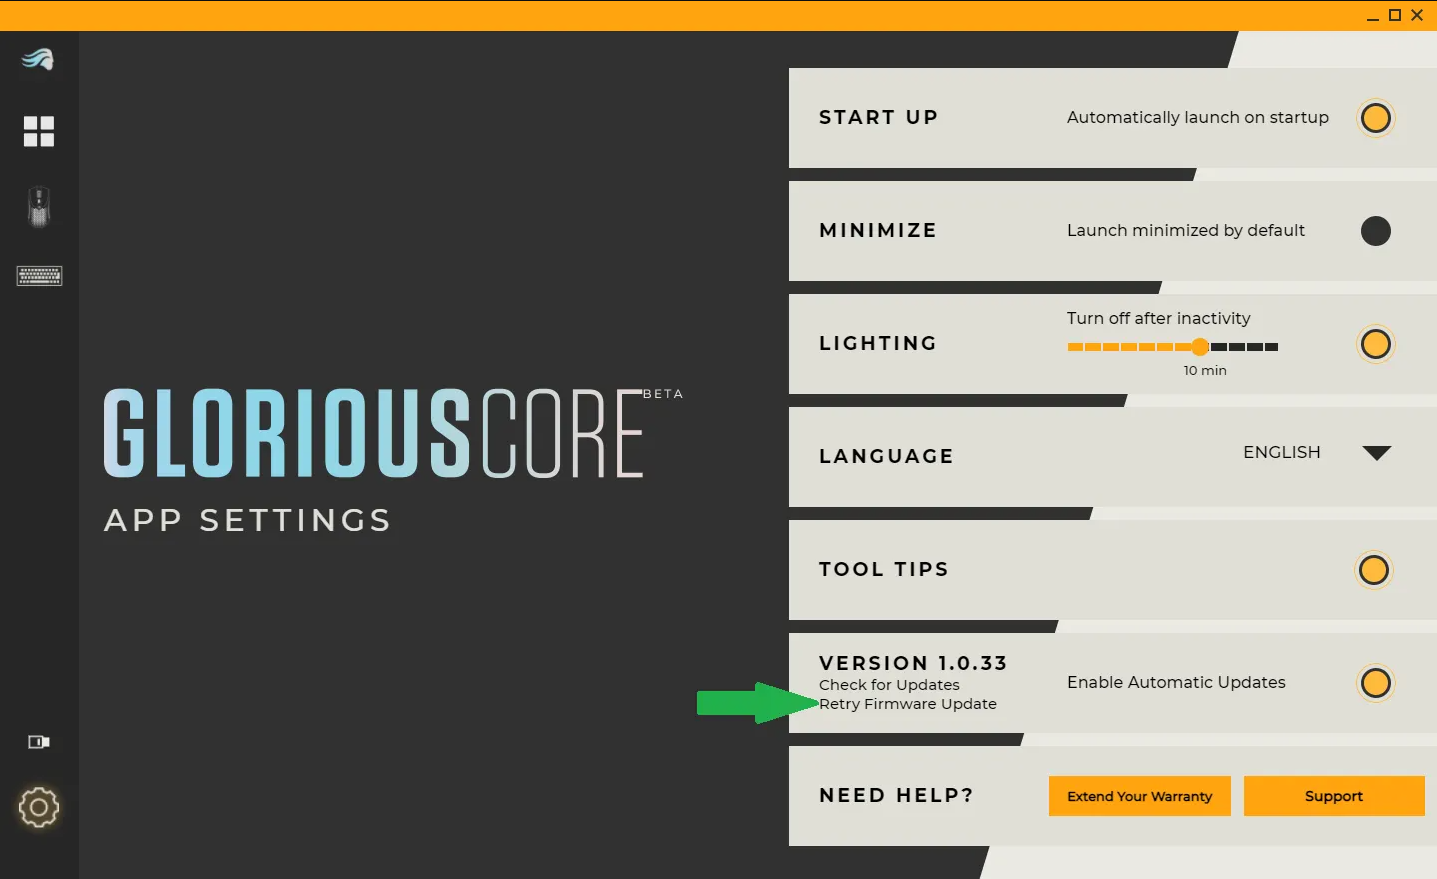The height and width of the screenshot is (879, 1437).
Task: Select the mouse device icon
Action: click(39, 207)
